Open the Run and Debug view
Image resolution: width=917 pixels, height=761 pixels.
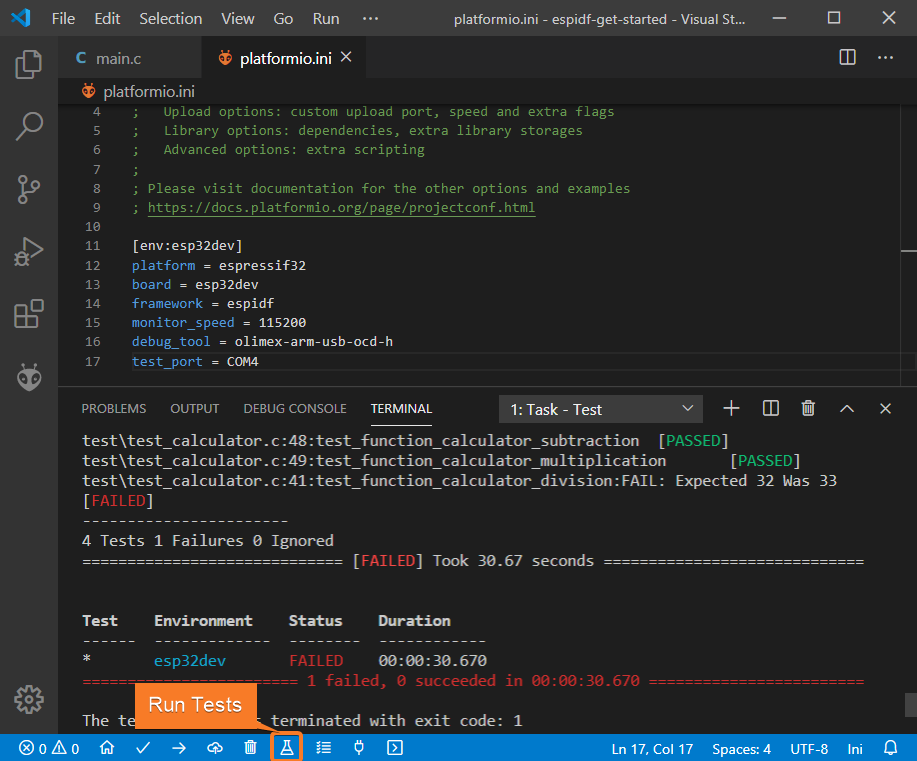pos(29,252)
